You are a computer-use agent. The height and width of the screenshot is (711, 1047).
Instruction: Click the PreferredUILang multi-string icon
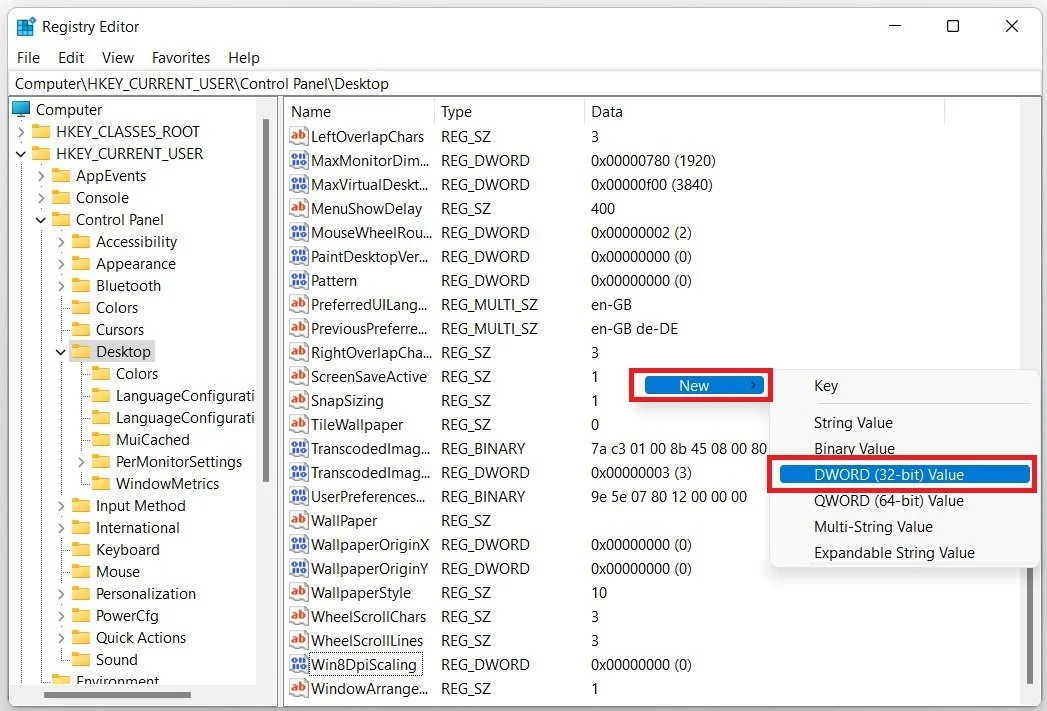tap(298, 304)
